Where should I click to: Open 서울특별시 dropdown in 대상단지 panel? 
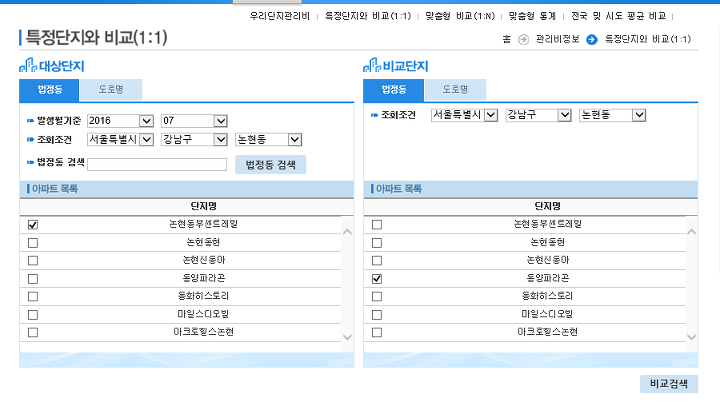point(120,139)
